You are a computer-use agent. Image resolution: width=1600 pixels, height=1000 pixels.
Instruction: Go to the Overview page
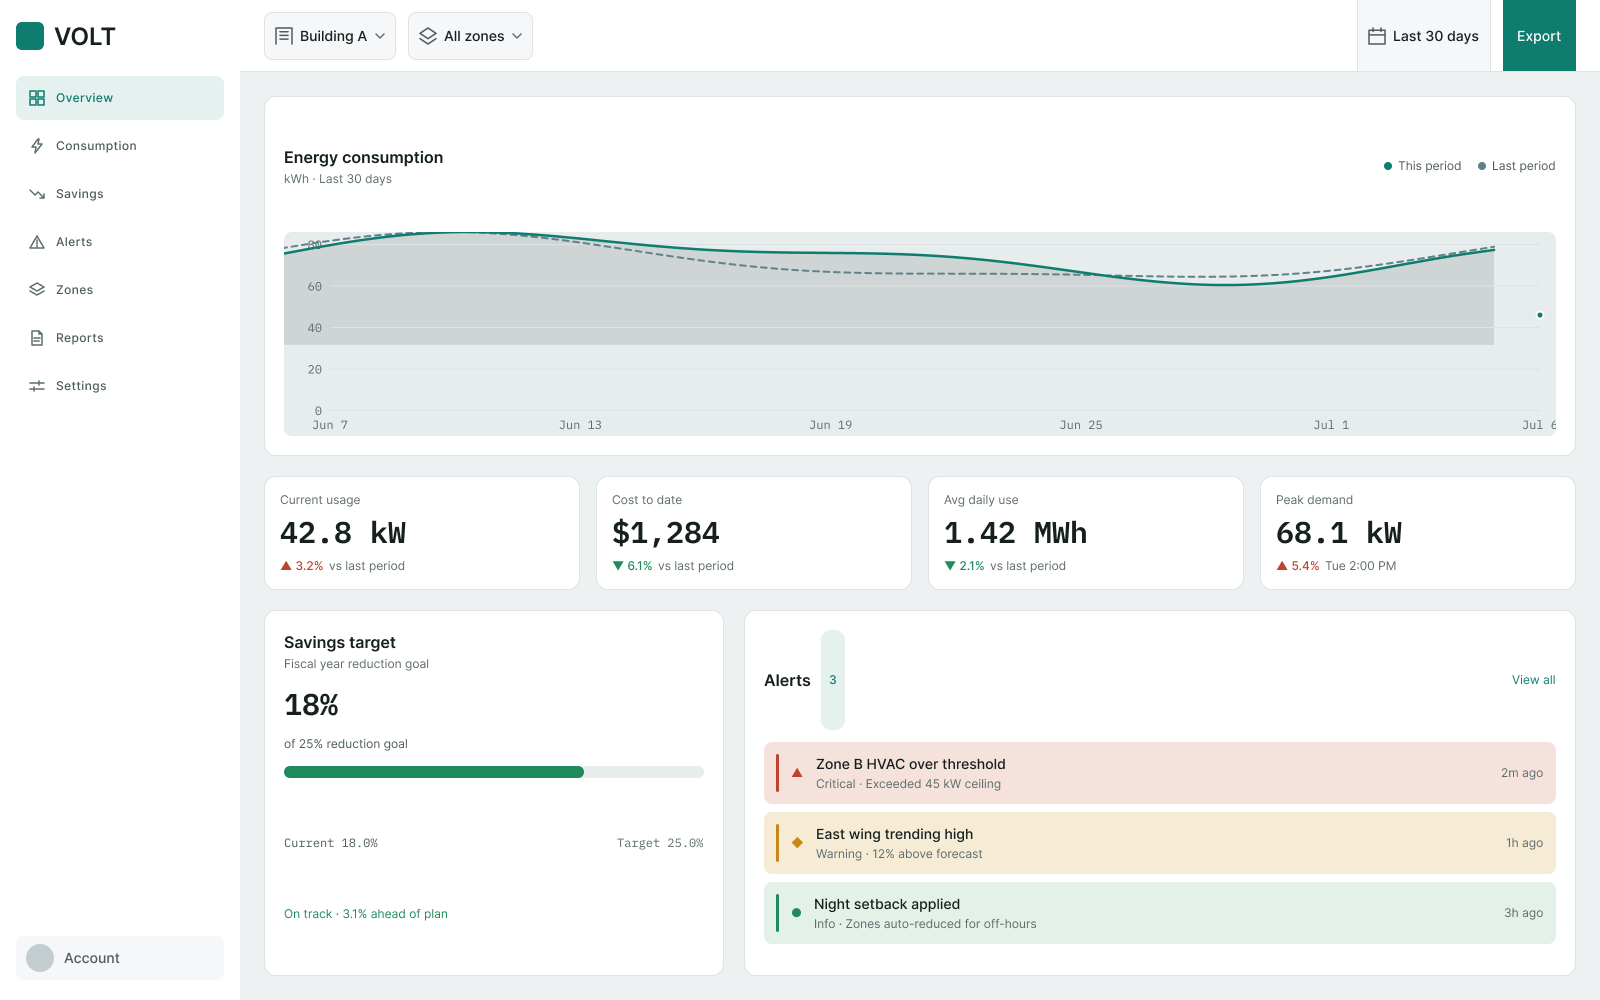tap(120, 98)
